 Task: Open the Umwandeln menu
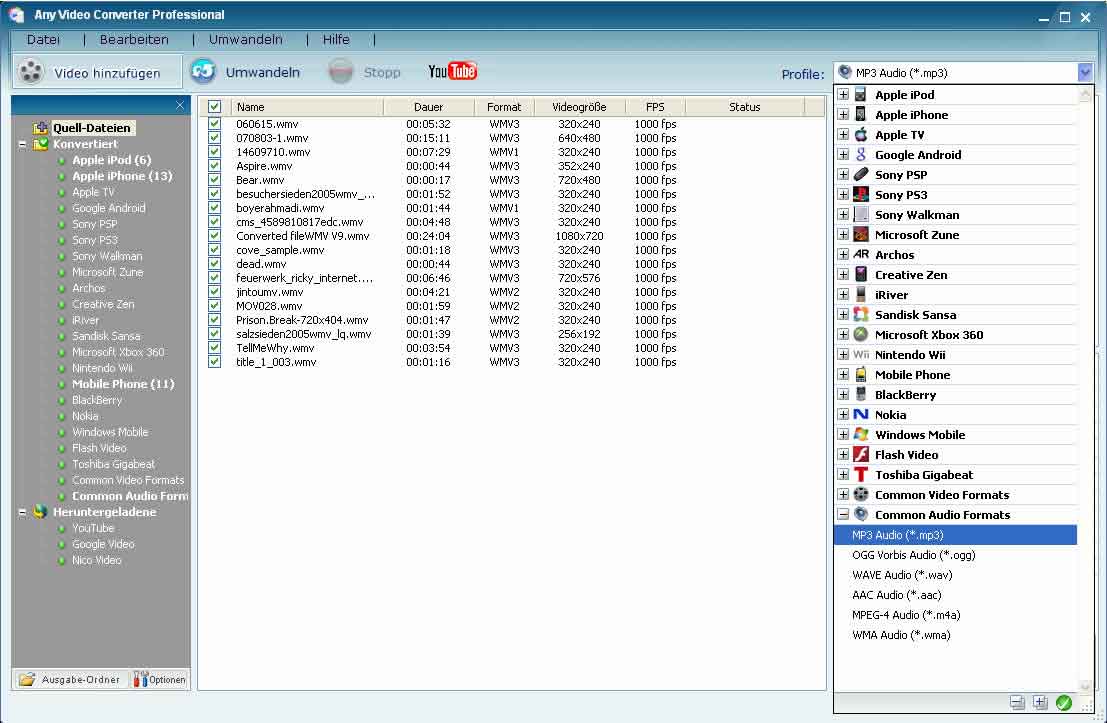[x=246, y=40]
